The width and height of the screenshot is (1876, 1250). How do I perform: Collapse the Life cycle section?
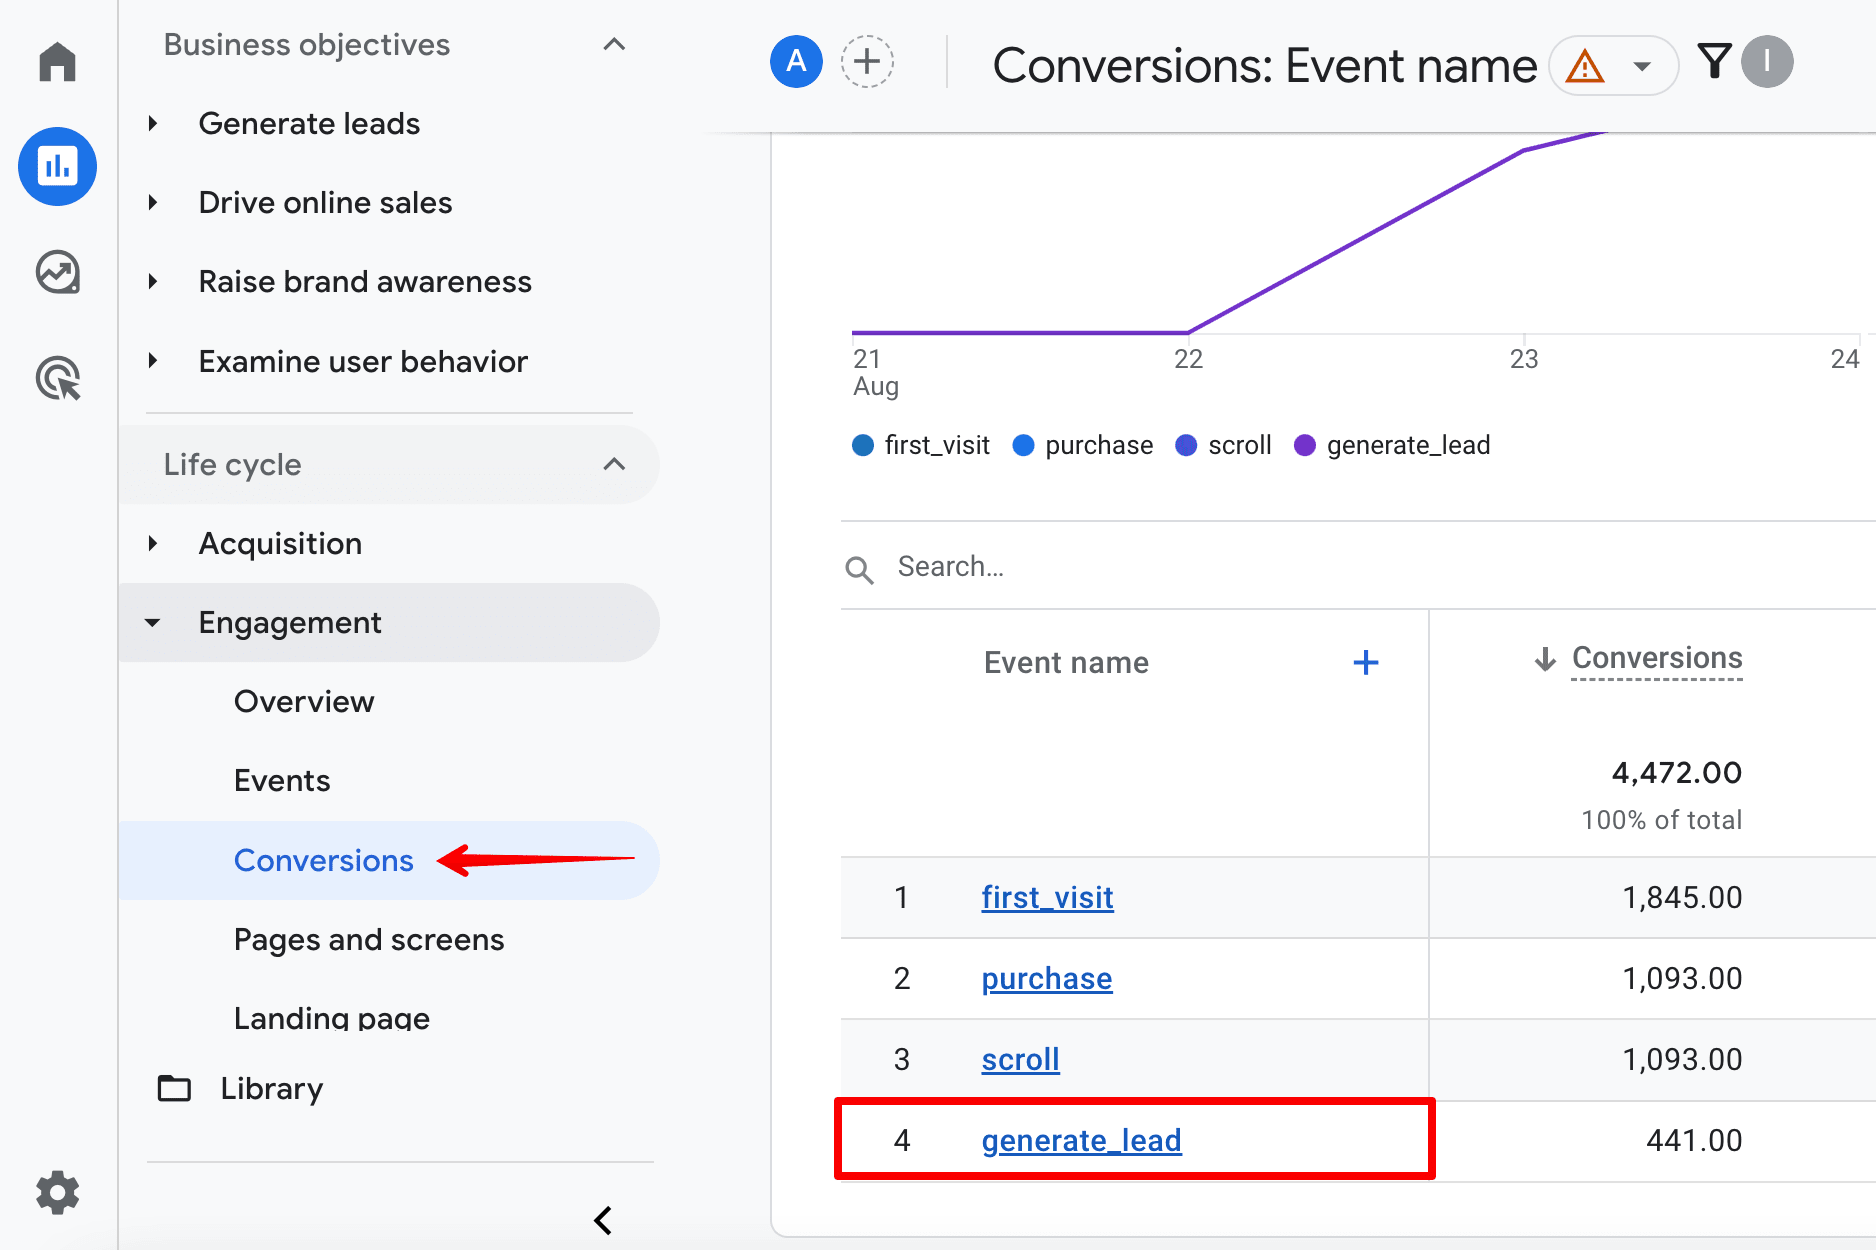point(614,464)
